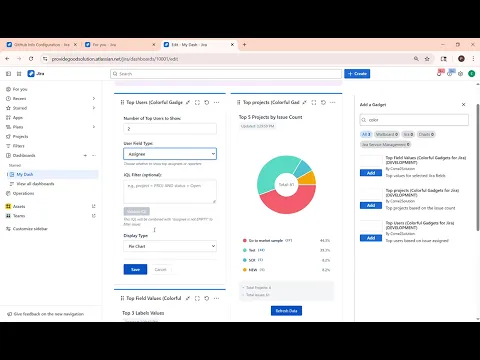
Task: Open the notifications bell icon
Action: pyautogui.click(x=439, y=74)
